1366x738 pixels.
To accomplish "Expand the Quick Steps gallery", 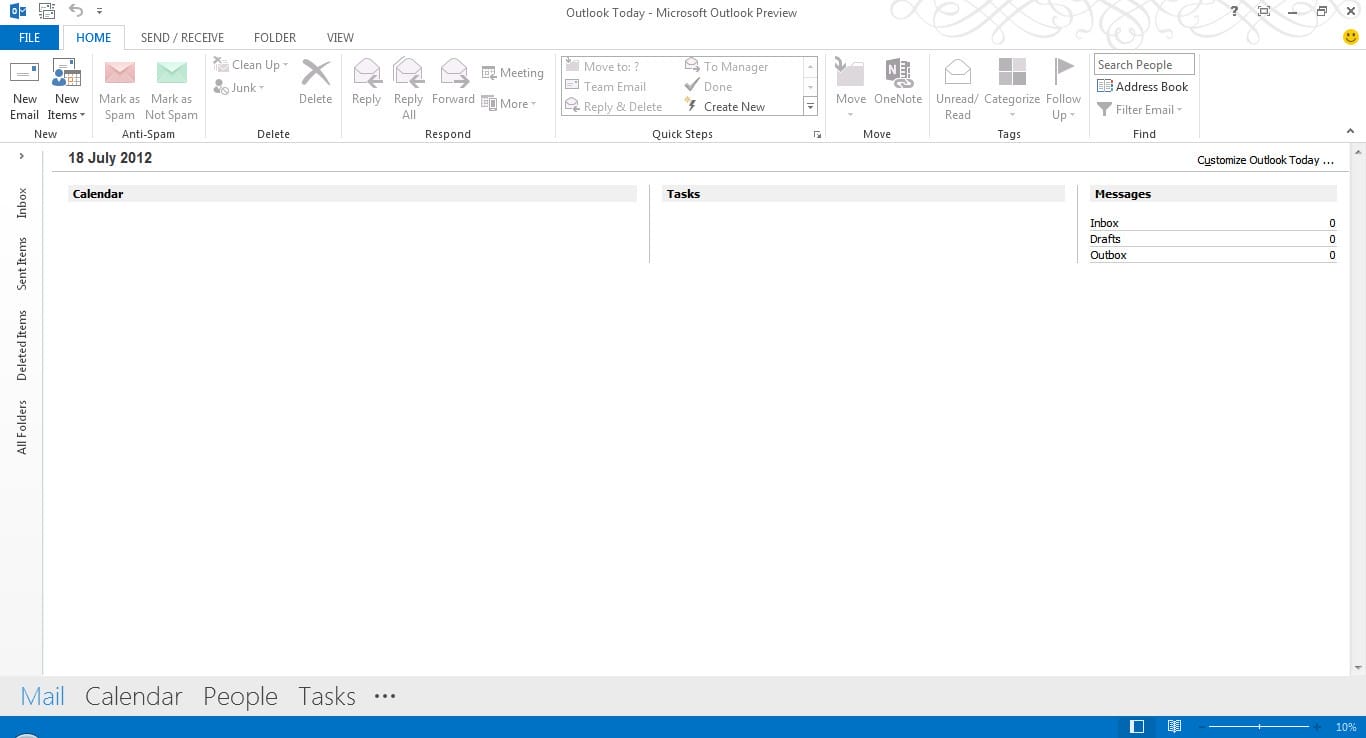I will tap(811, 106).
